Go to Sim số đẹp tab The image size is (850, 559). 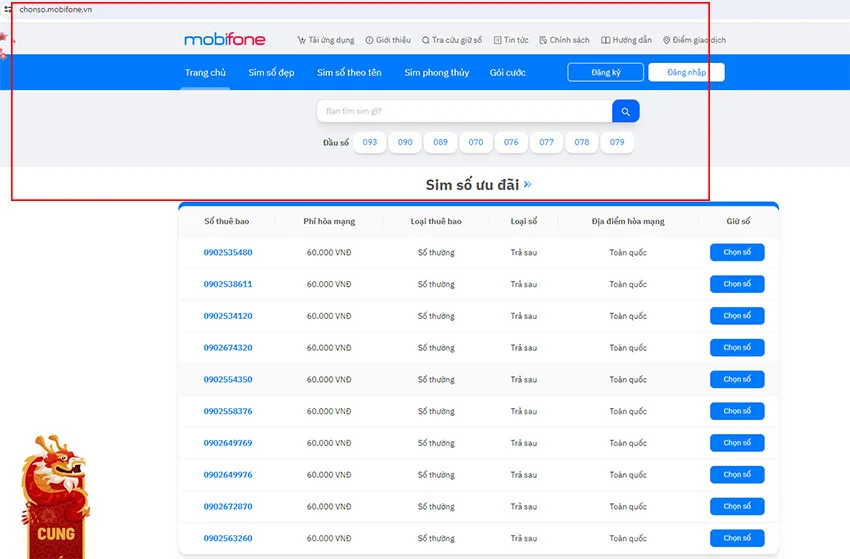(x=271, y=73)
